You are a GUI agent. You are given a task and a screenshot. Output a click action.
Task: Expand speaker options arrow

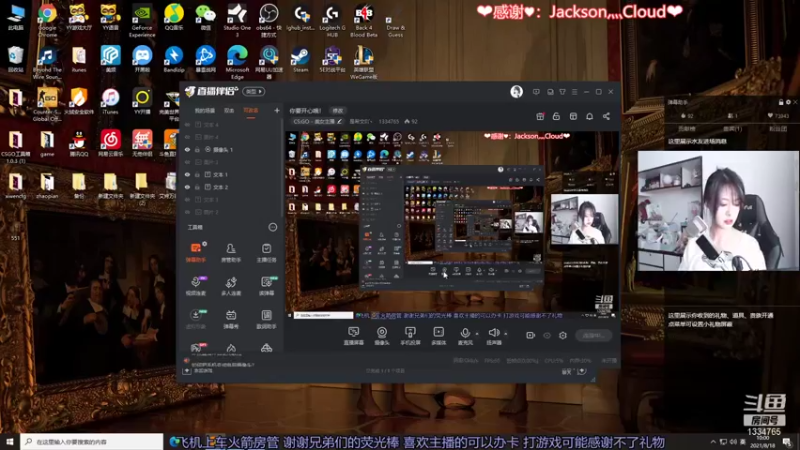coord(506,334)
